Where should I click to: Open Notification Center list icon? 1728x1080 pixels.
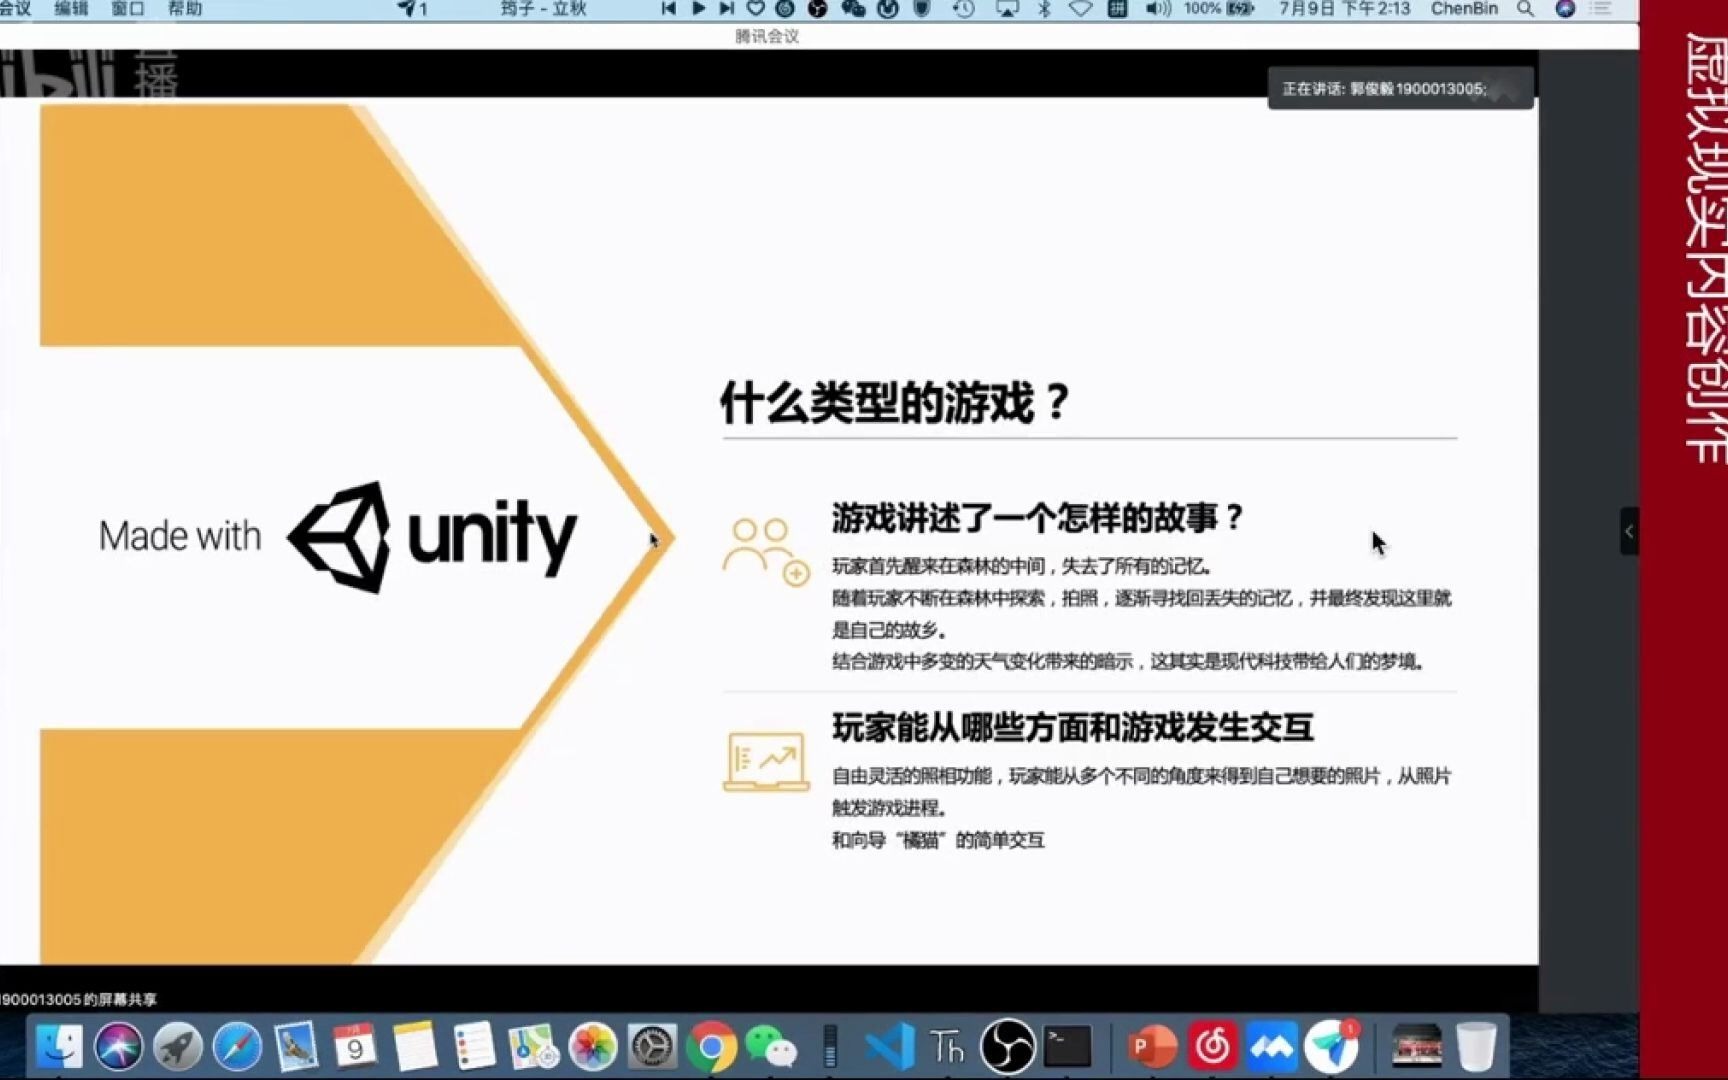click(1600, 9)
